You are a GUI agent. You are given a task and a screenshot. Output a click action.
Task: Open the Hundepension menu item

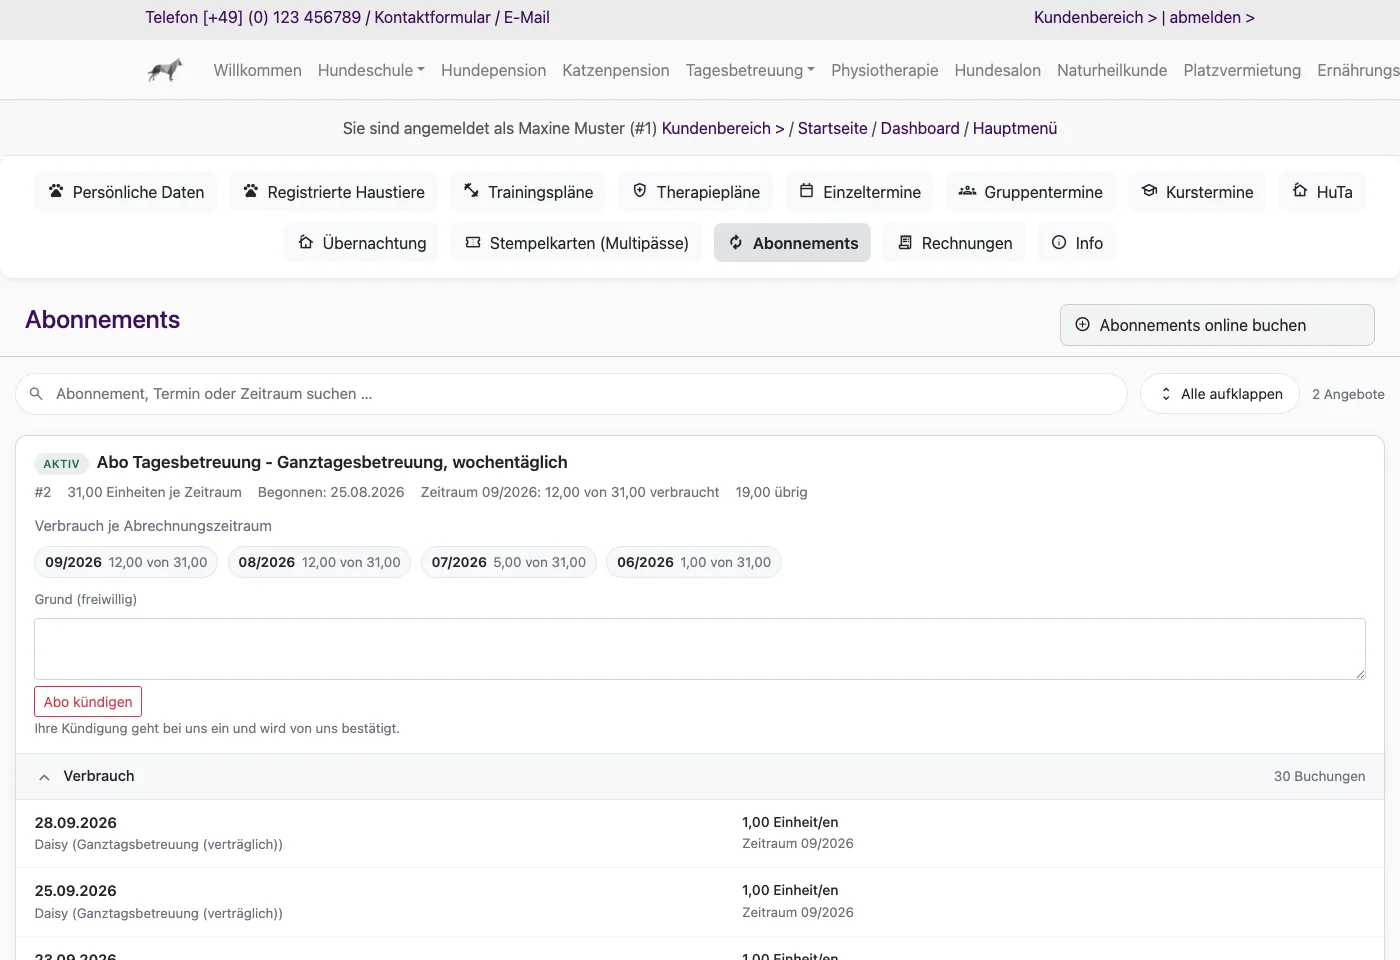(x=494, y=70)
